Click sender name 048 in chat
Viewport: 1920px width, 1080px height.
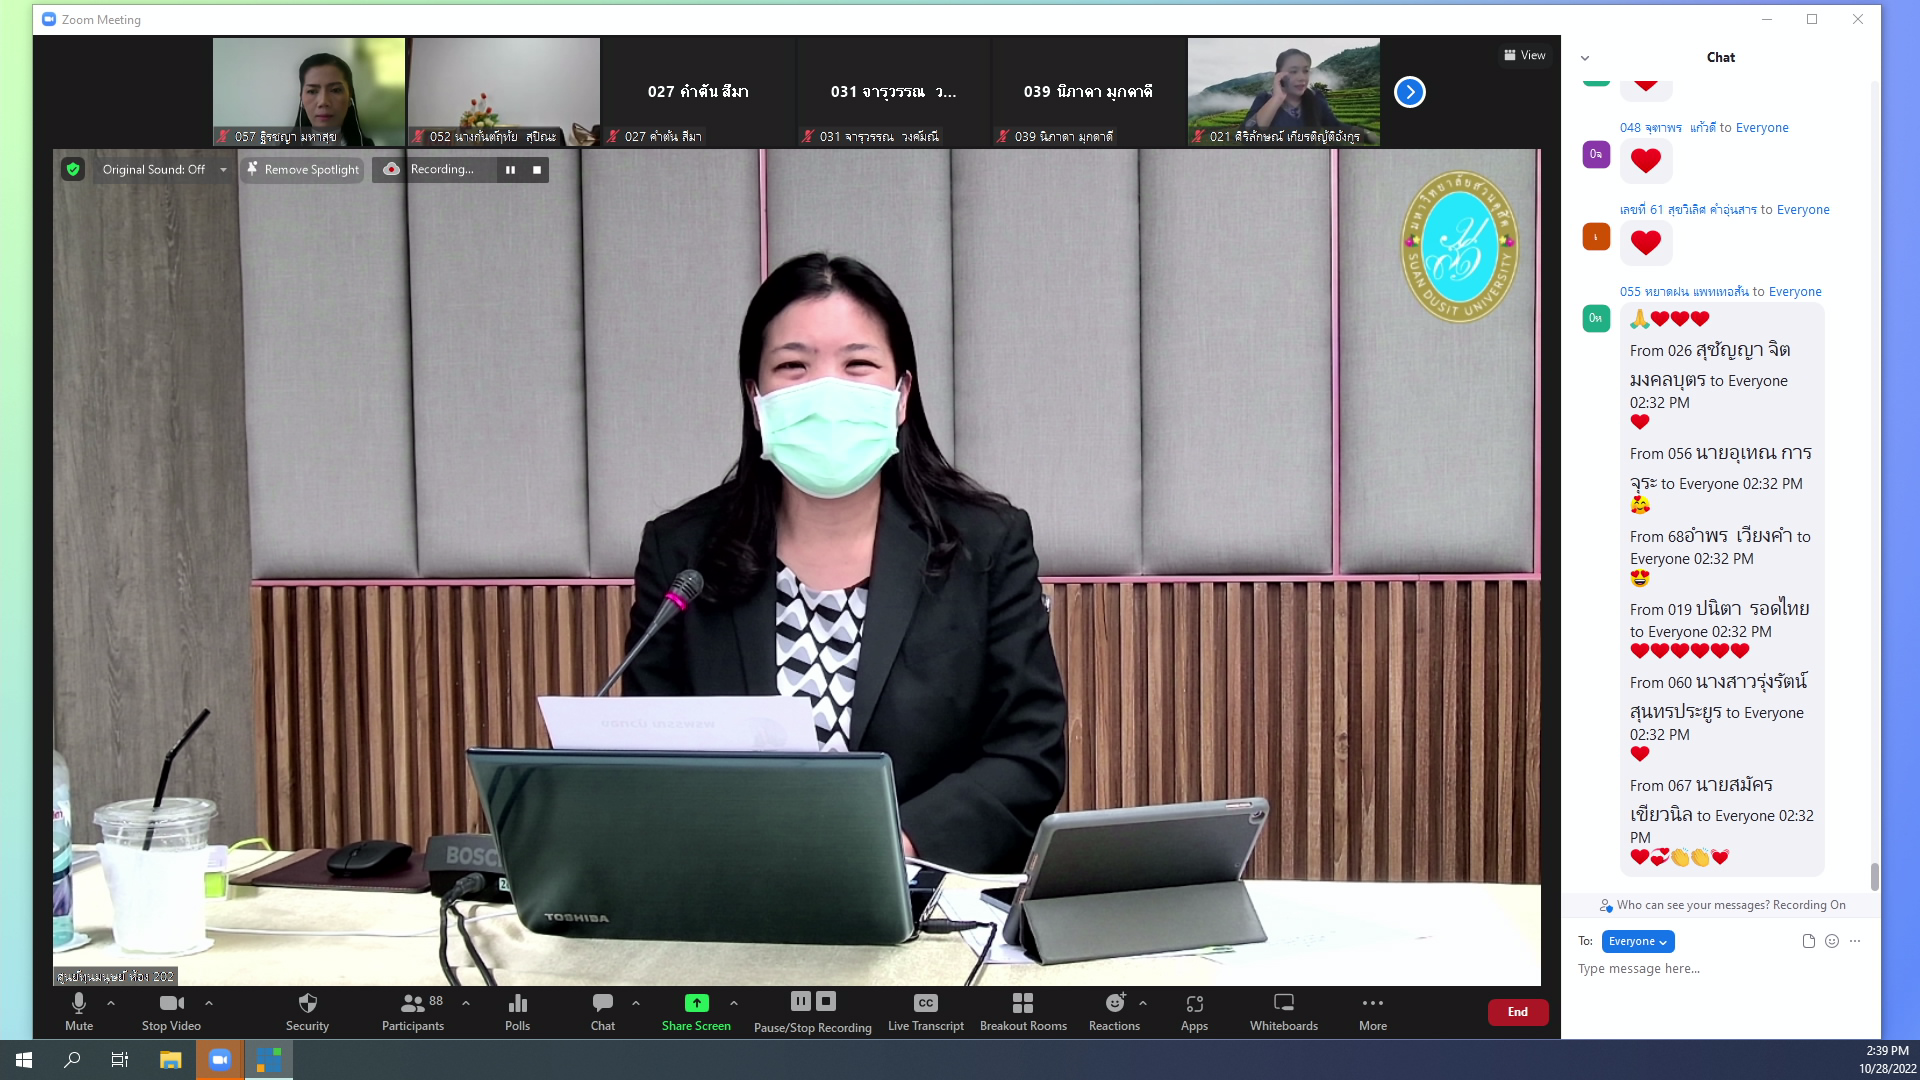point(1668,128)
